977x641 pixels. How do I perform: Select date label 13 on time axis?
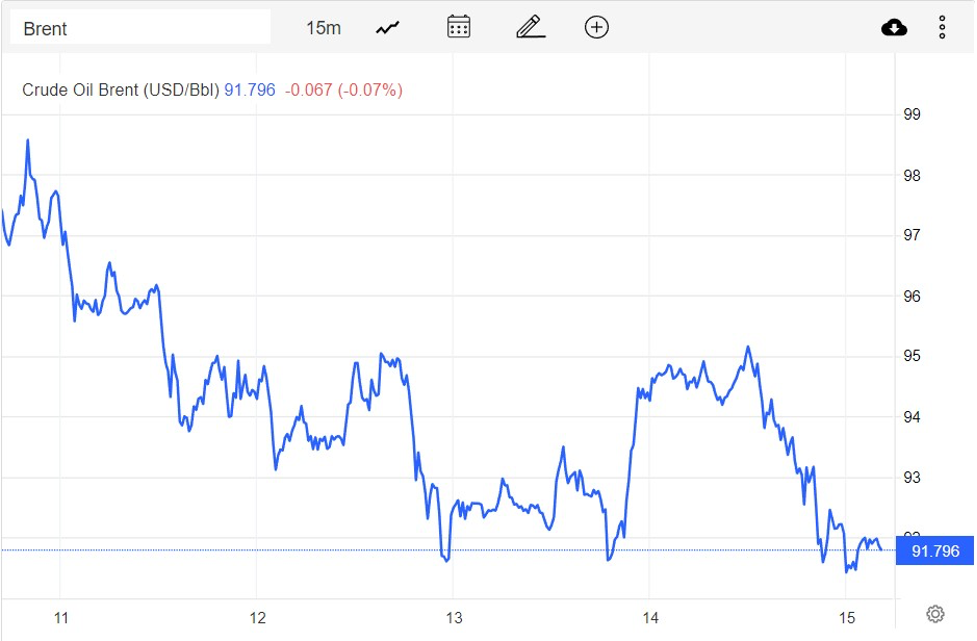[453, 617]
